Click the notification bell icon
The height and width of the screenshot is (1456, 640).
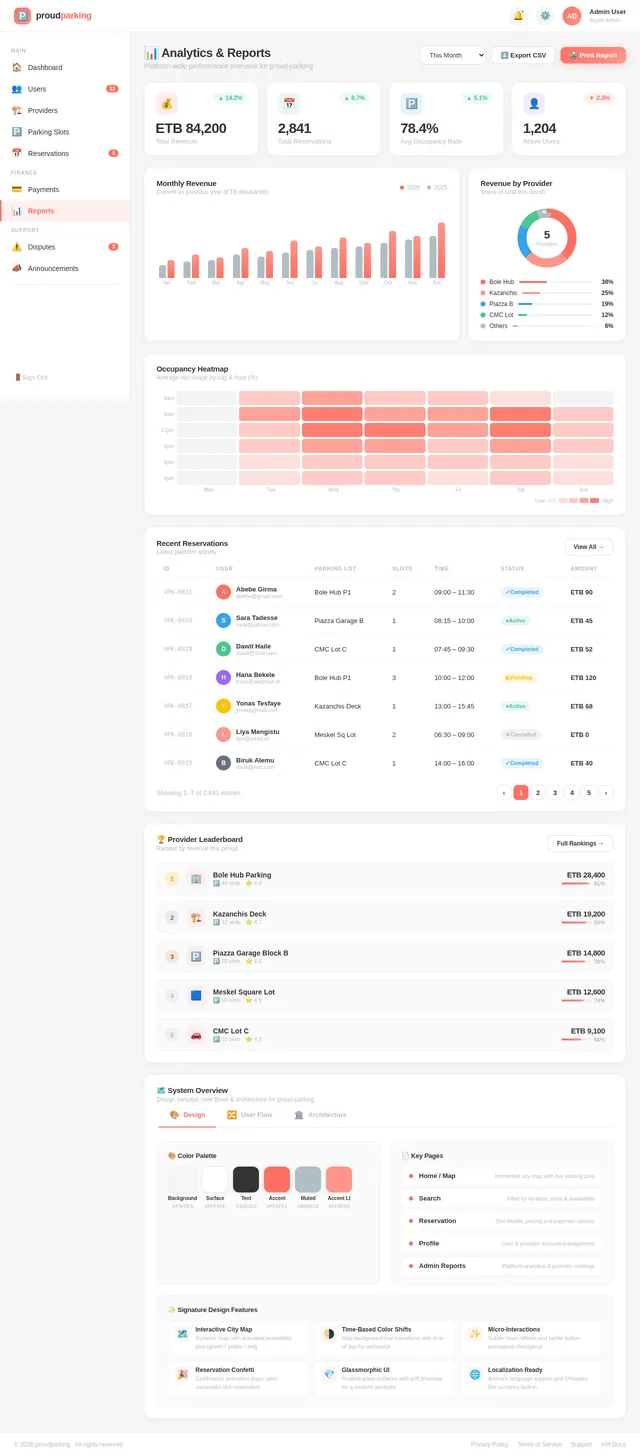518,16
